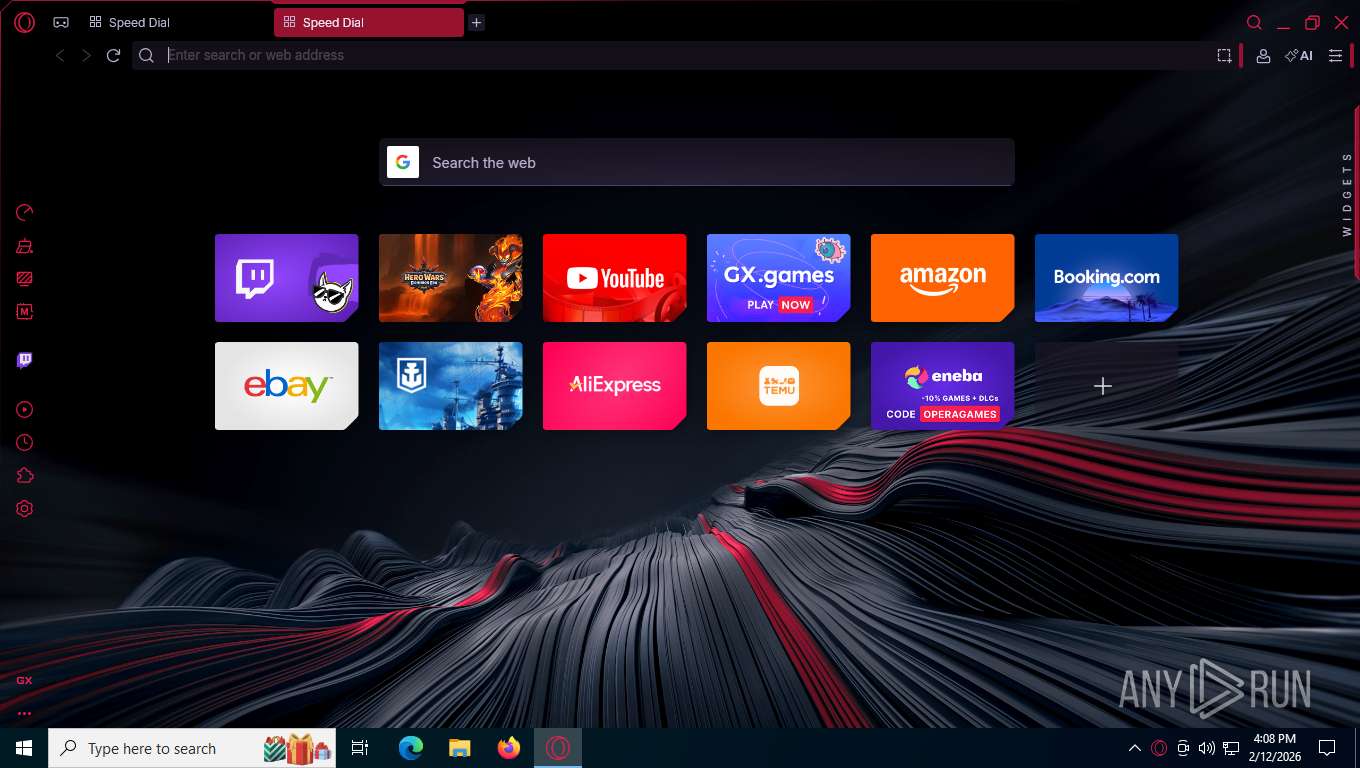Open the Hero Wars speed dial tile
The width and height of the screenshot is (1360, 768).
pos(450,278)
